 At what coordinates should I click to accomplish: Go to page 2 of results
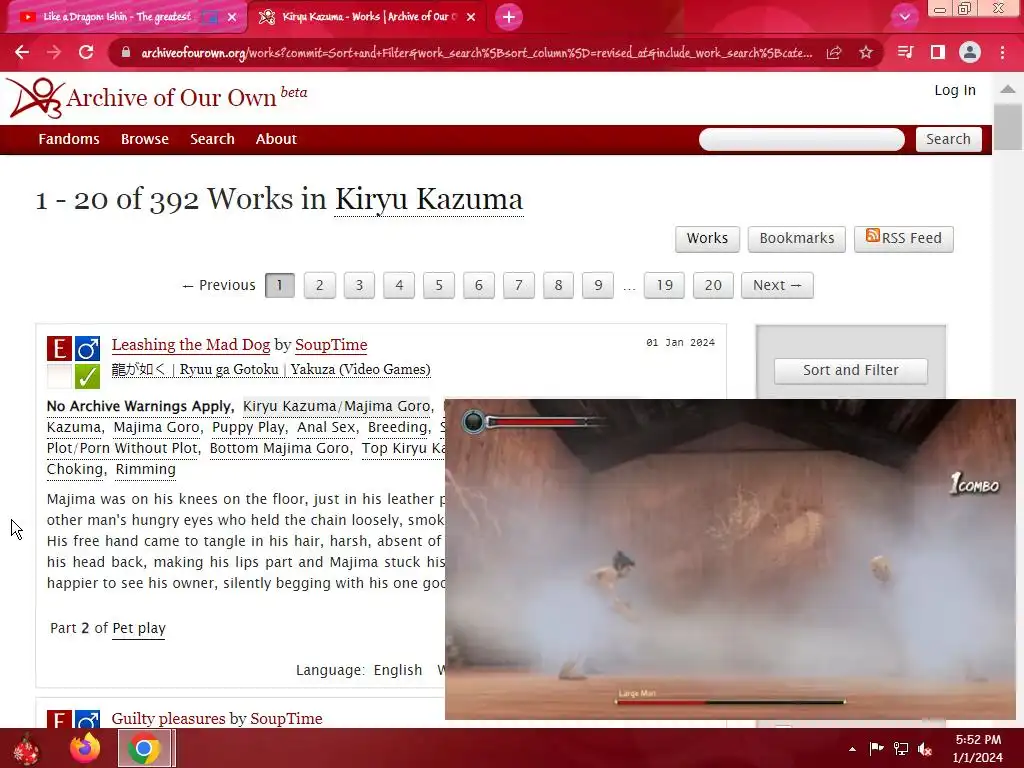tap(319, 285)
